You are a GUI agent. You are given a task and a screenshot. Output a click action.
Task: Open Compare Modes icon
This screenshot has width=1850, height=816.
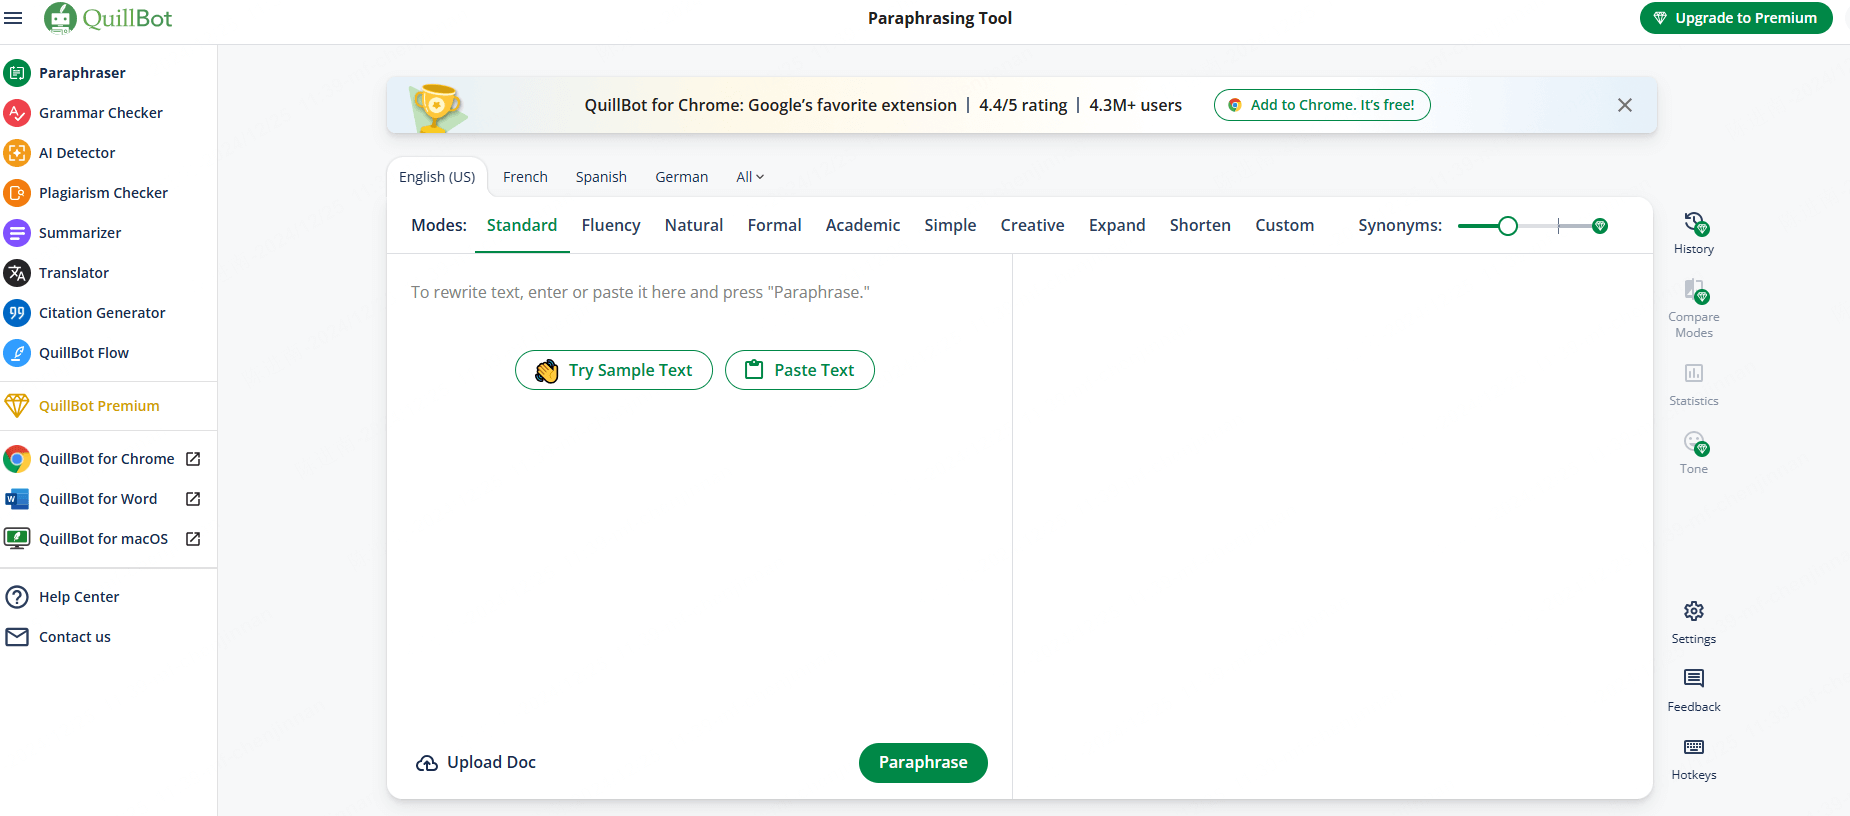click(1695, 291)
